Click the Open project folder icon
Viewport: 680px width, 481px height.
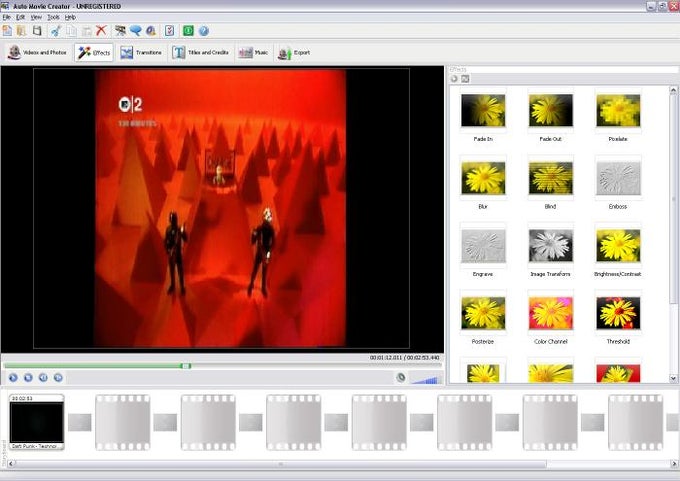click(x=21, y=30)
